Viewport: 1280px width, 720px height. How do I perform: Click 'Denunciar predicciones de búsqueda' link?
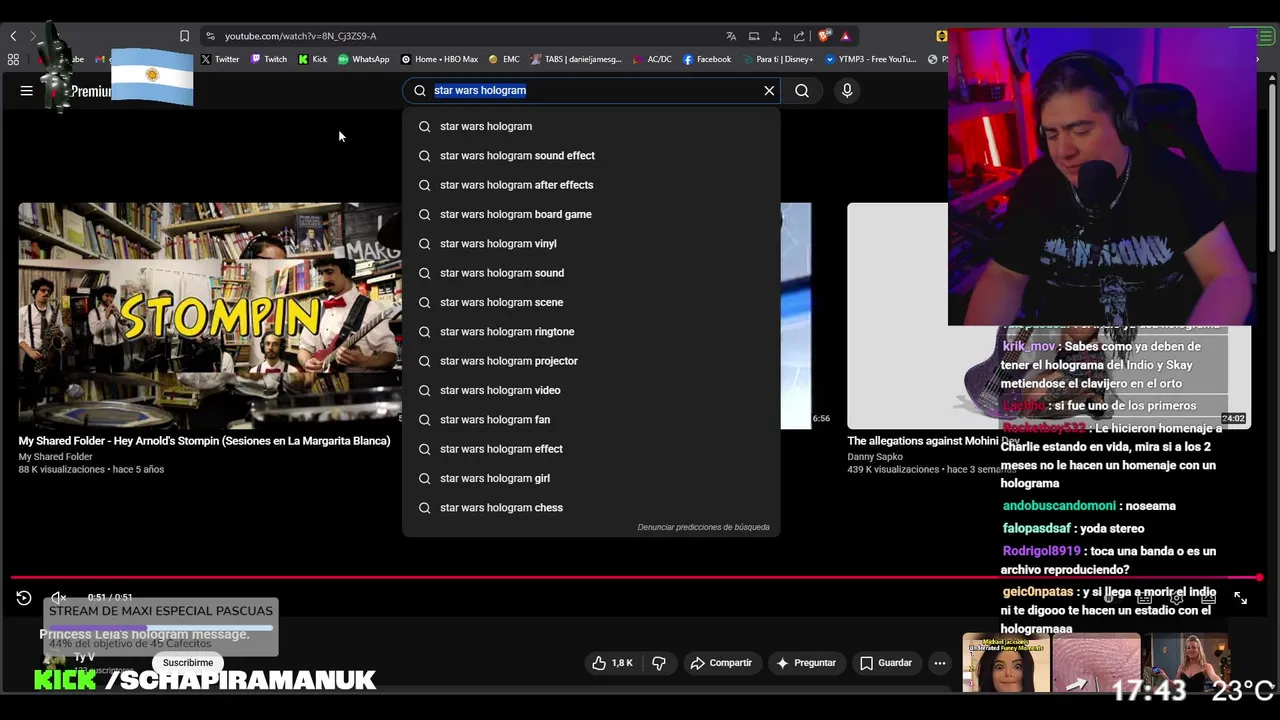pyautogui.click(x=703, y=527)
